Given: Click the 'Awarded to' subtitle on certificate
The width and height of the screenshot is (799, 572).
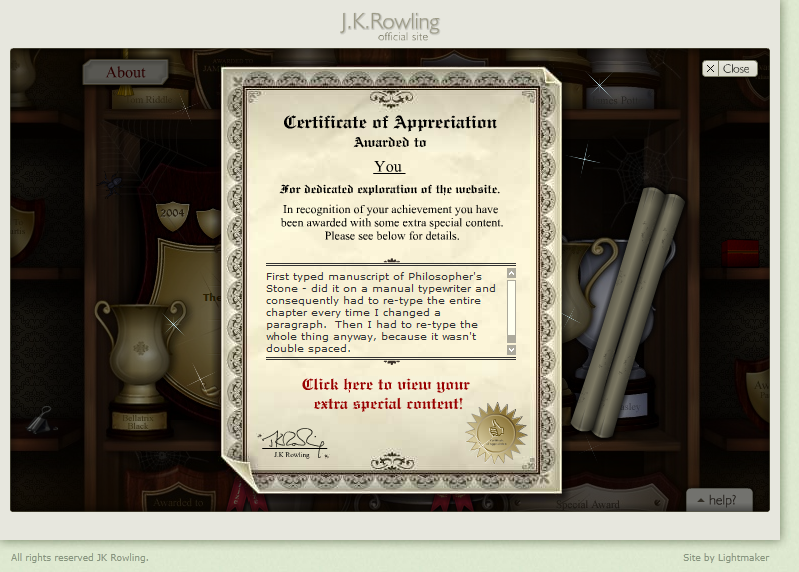Looking at the screenshot, I should pyautogui.click(x=390, y=142).
